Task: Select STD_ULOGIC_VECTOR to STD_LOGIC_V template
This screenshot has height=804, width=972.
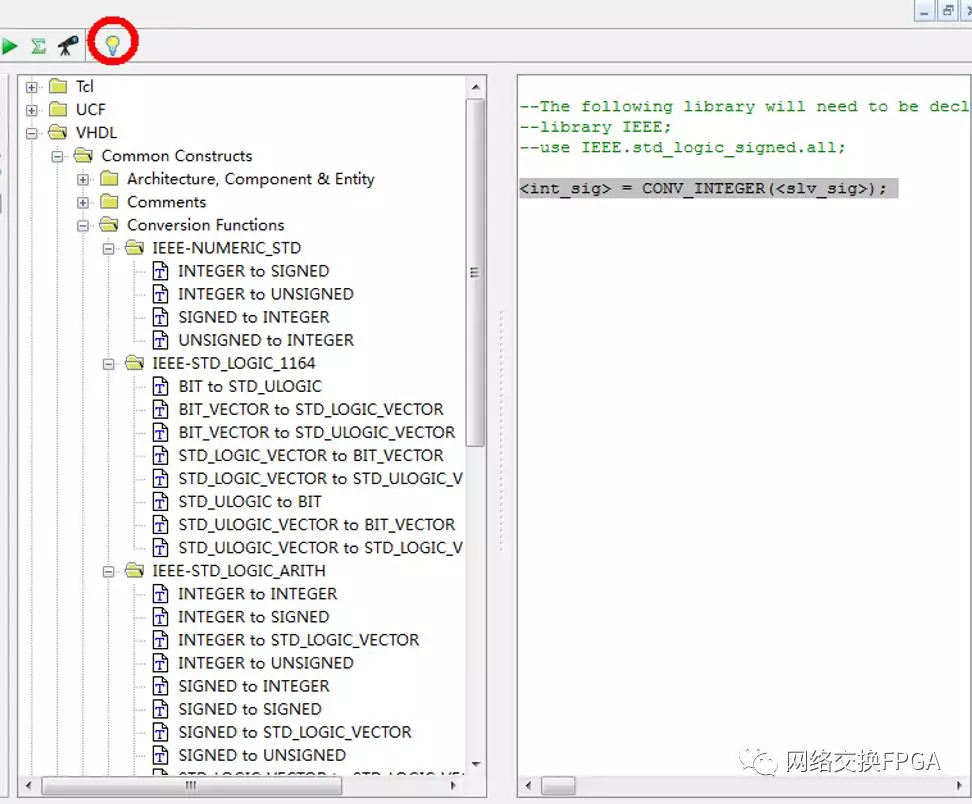Action: [x=320, y=548]
